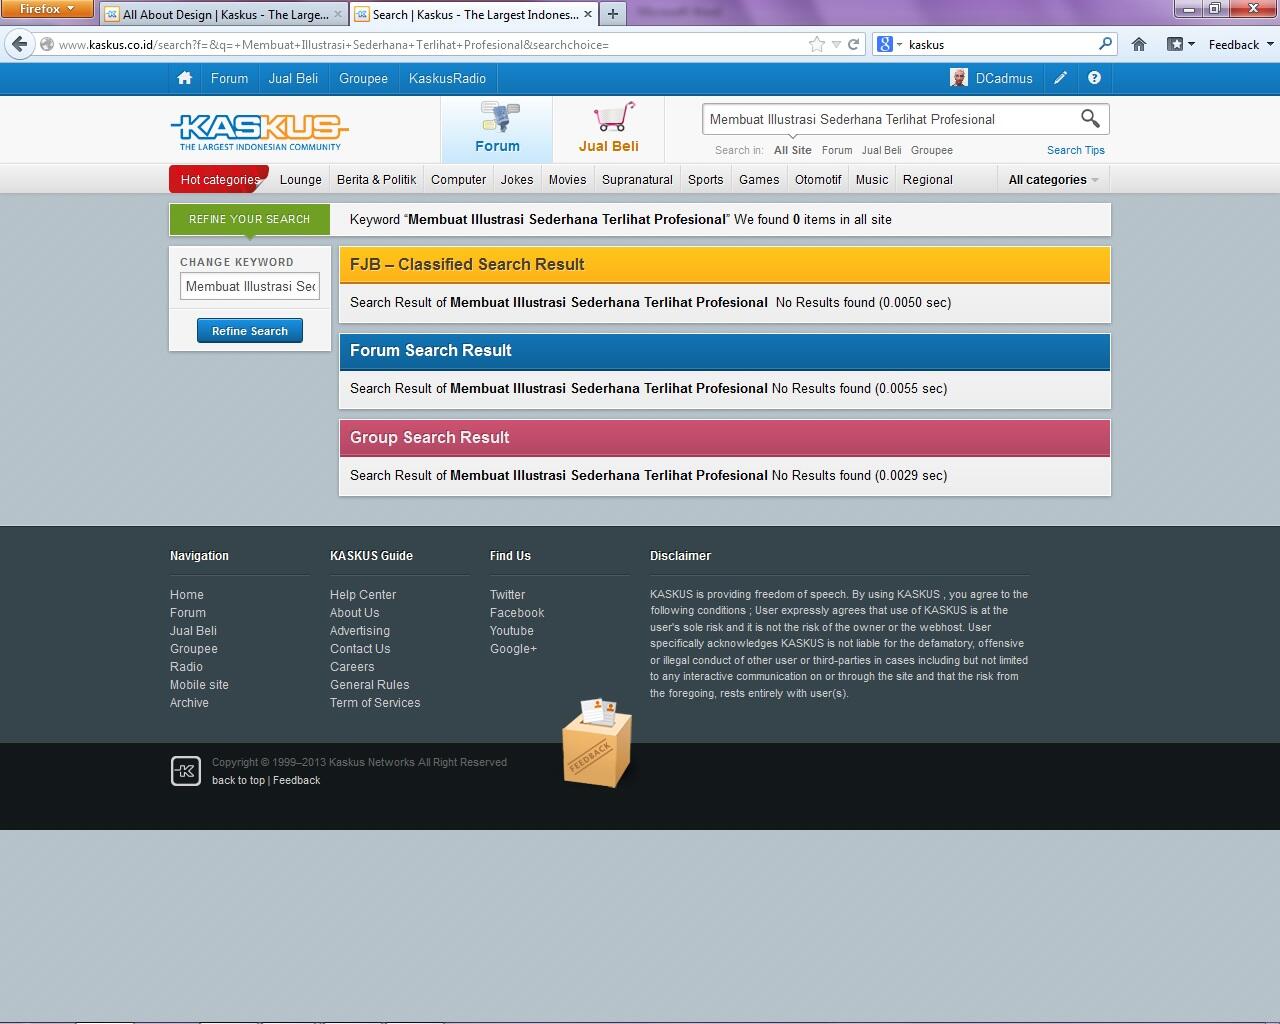Click the Help Center footer link
The image size is (1280, 1024).
coord(363,595)
